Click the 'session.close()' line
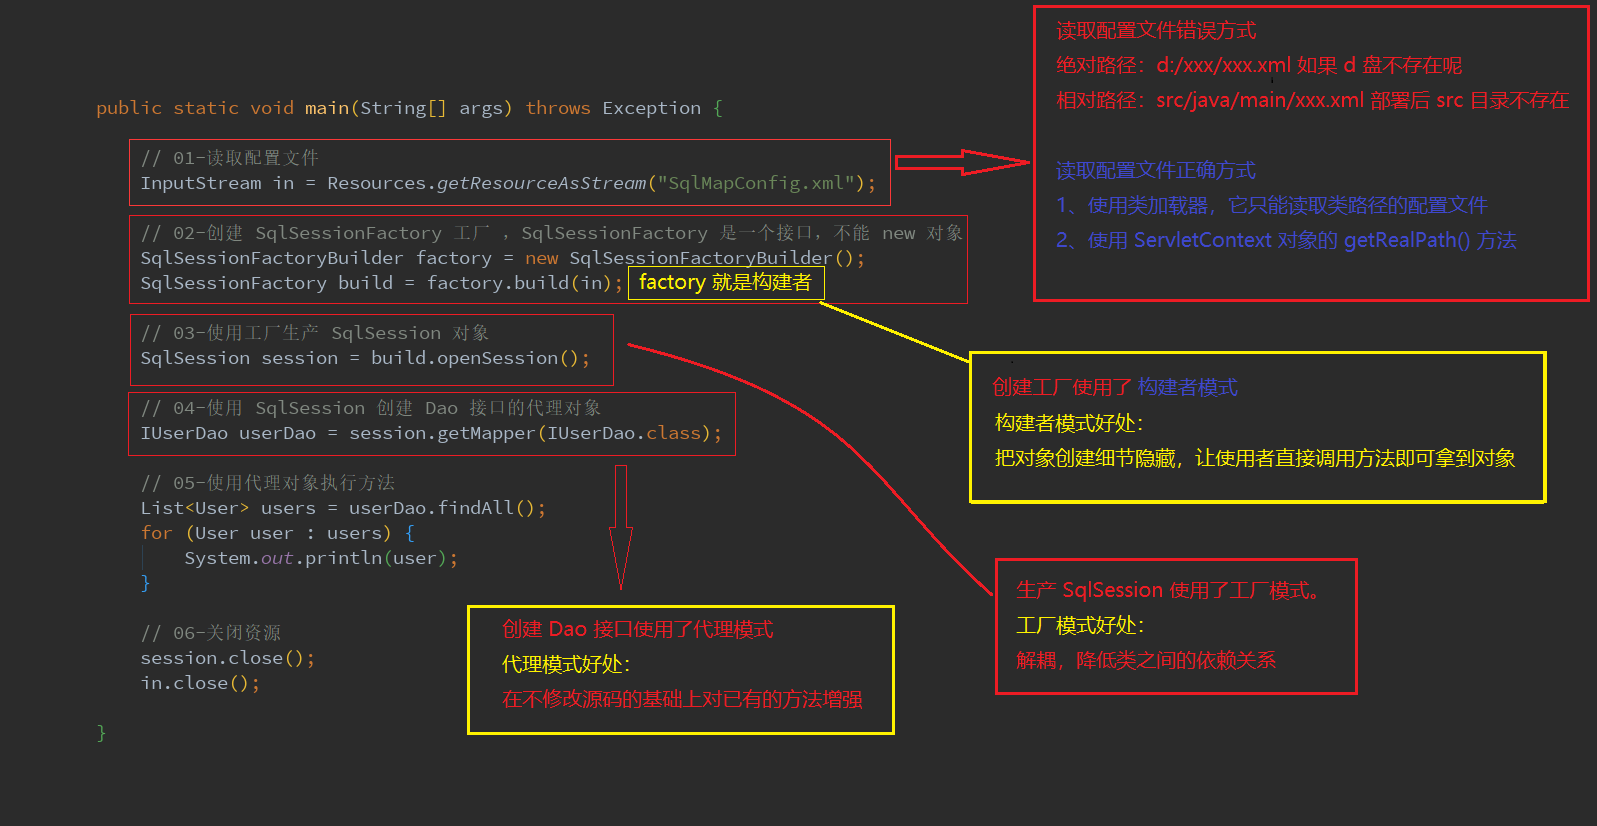The width and height of the screenshot is (1597, 826). [x=227, y=658]
